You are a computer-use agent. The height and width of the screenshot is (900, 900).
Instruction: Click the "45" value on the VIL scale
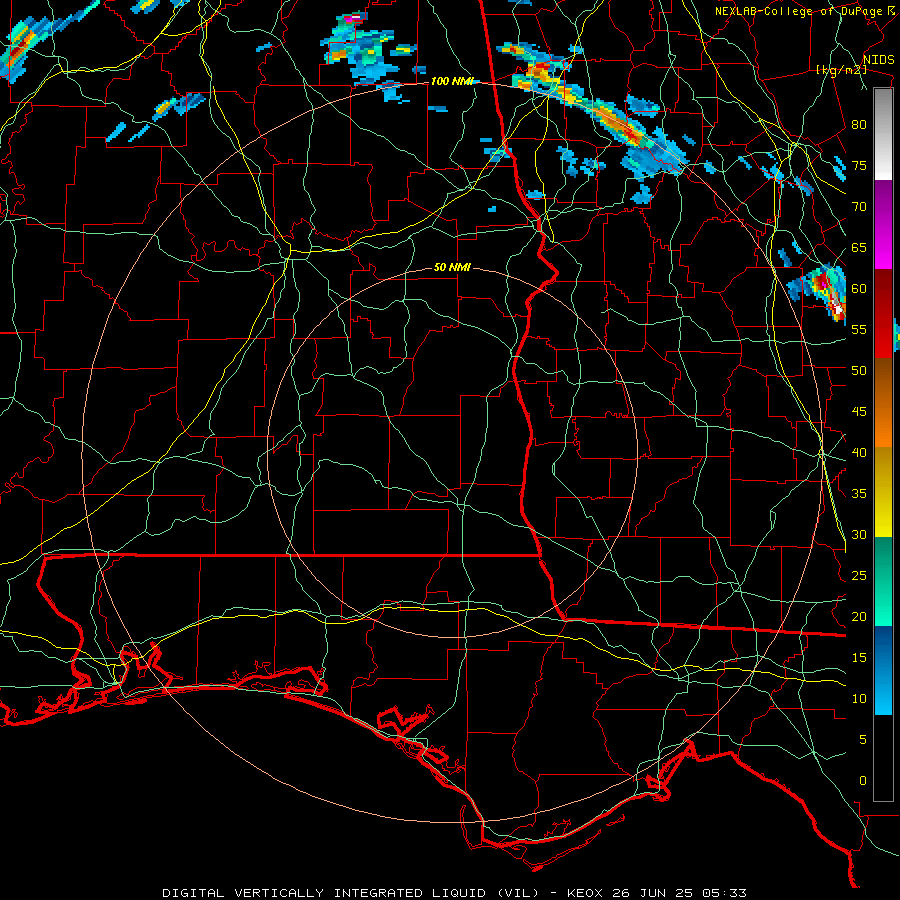[859, 412]
